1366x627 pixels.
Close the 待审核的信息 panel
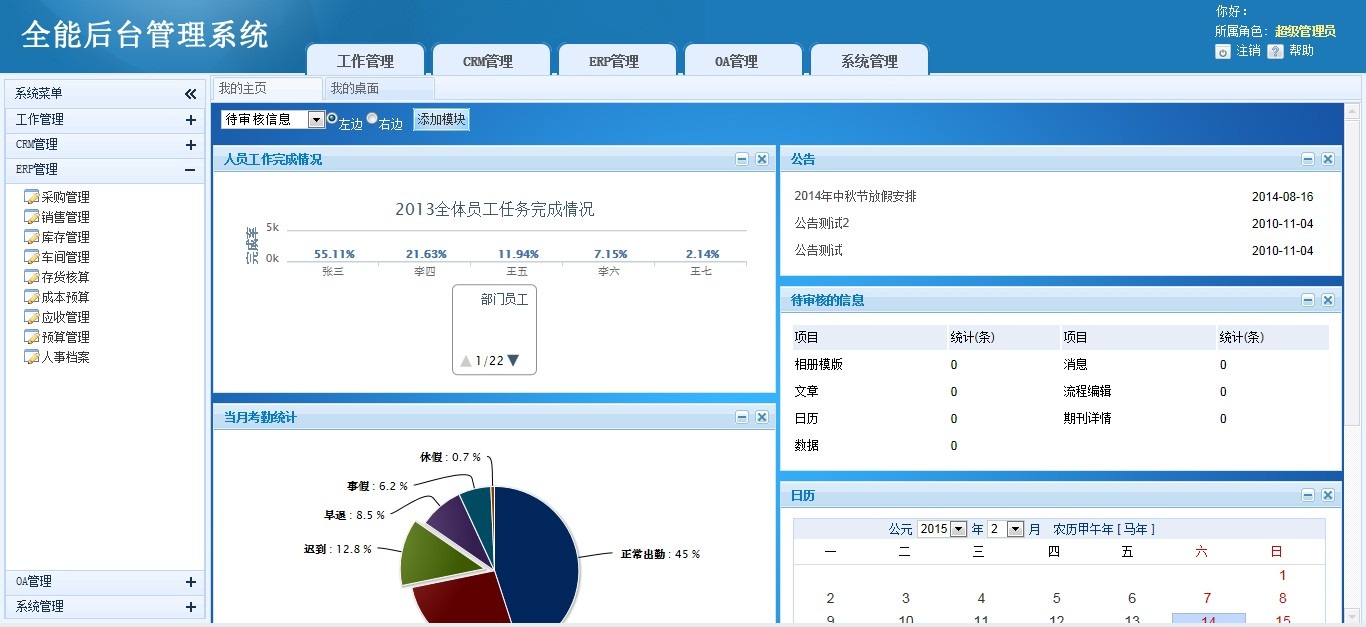tap(1328, 300)
